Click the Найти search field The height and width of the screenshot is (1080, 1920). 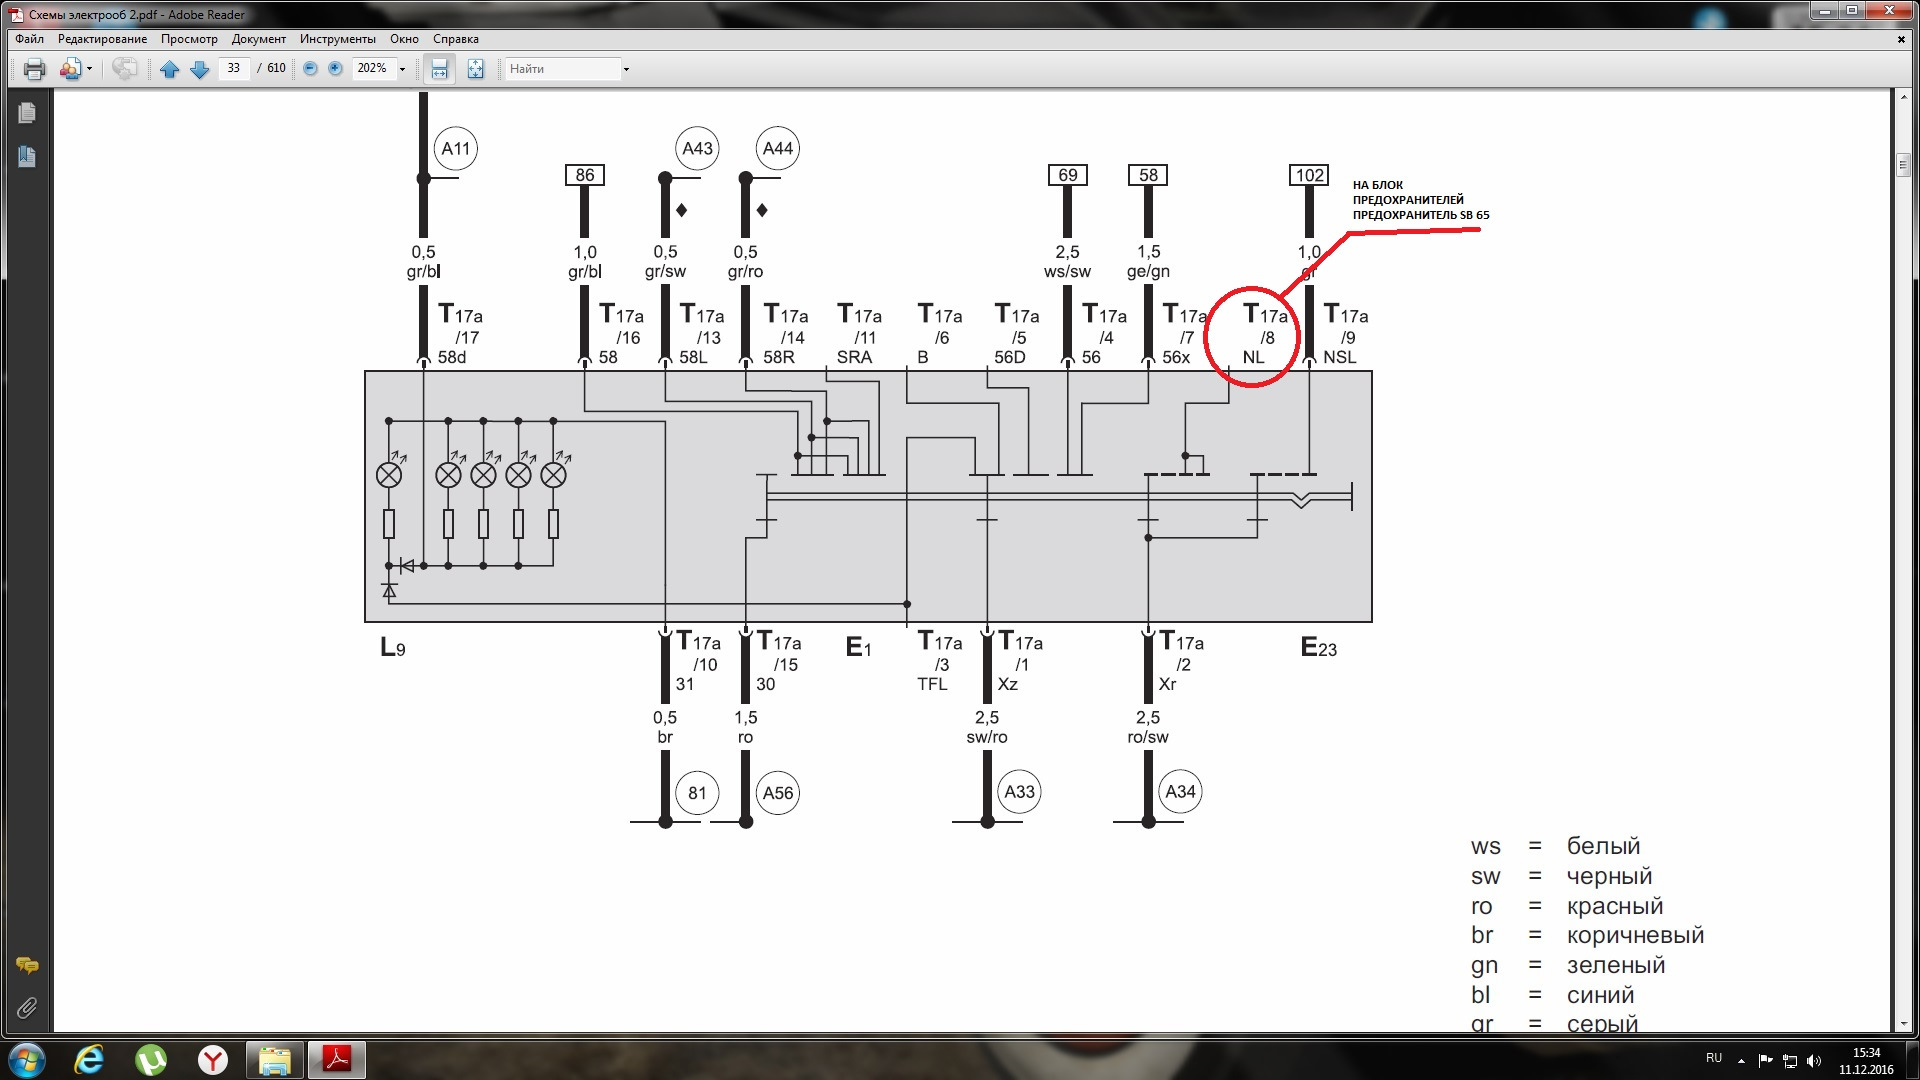point(562,69)
